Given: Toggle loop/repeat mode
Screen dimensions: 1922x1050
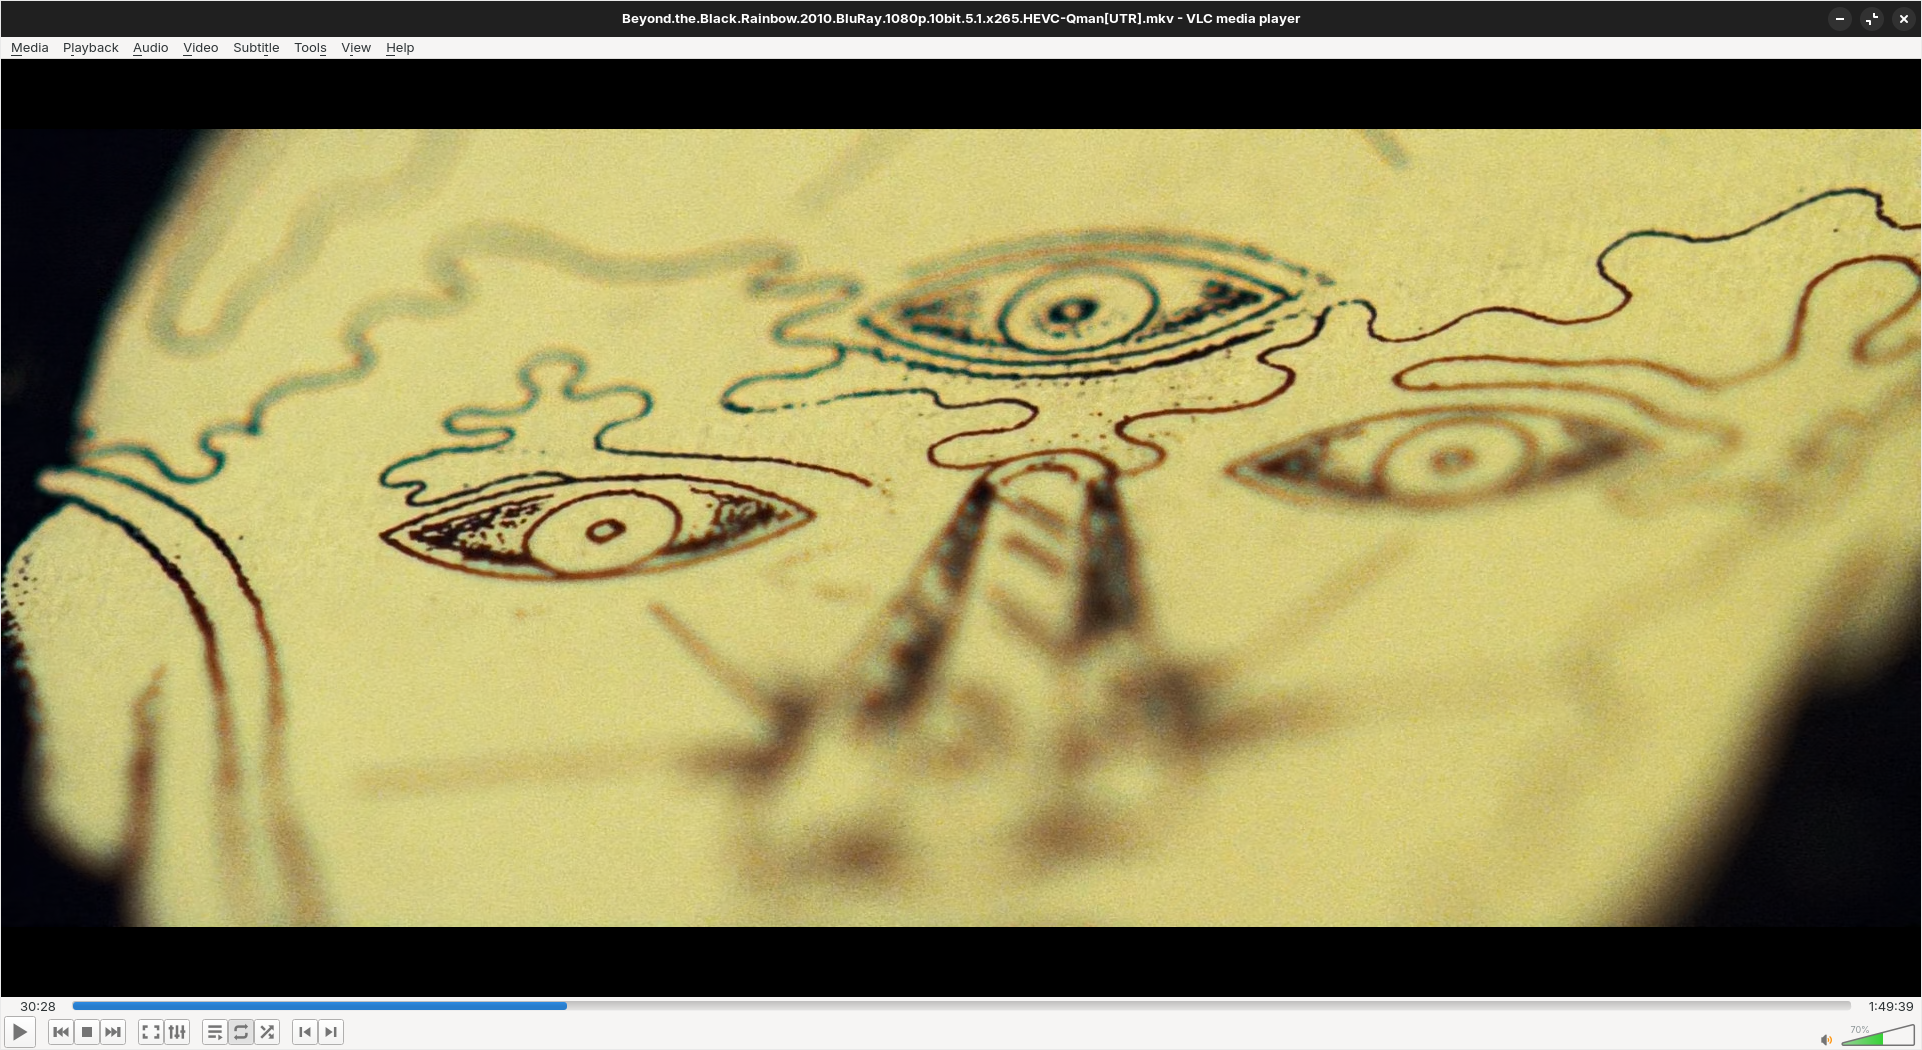Looking at the screenshot, I should click(x=241, y=1032).
